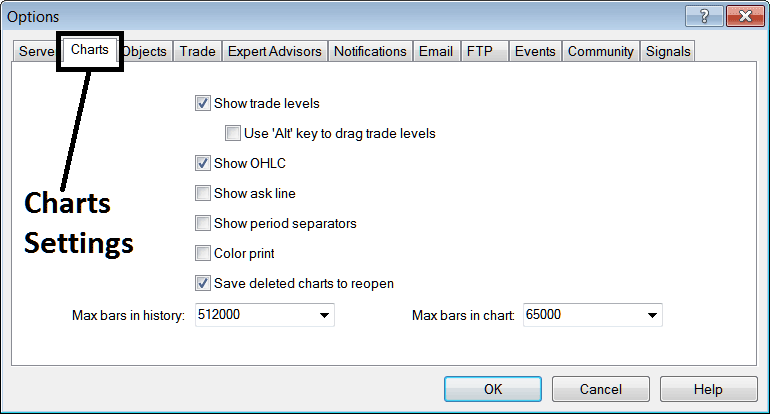Open the Email settings tab
This screenshot has width=770, height=414.
coord(435,52)
